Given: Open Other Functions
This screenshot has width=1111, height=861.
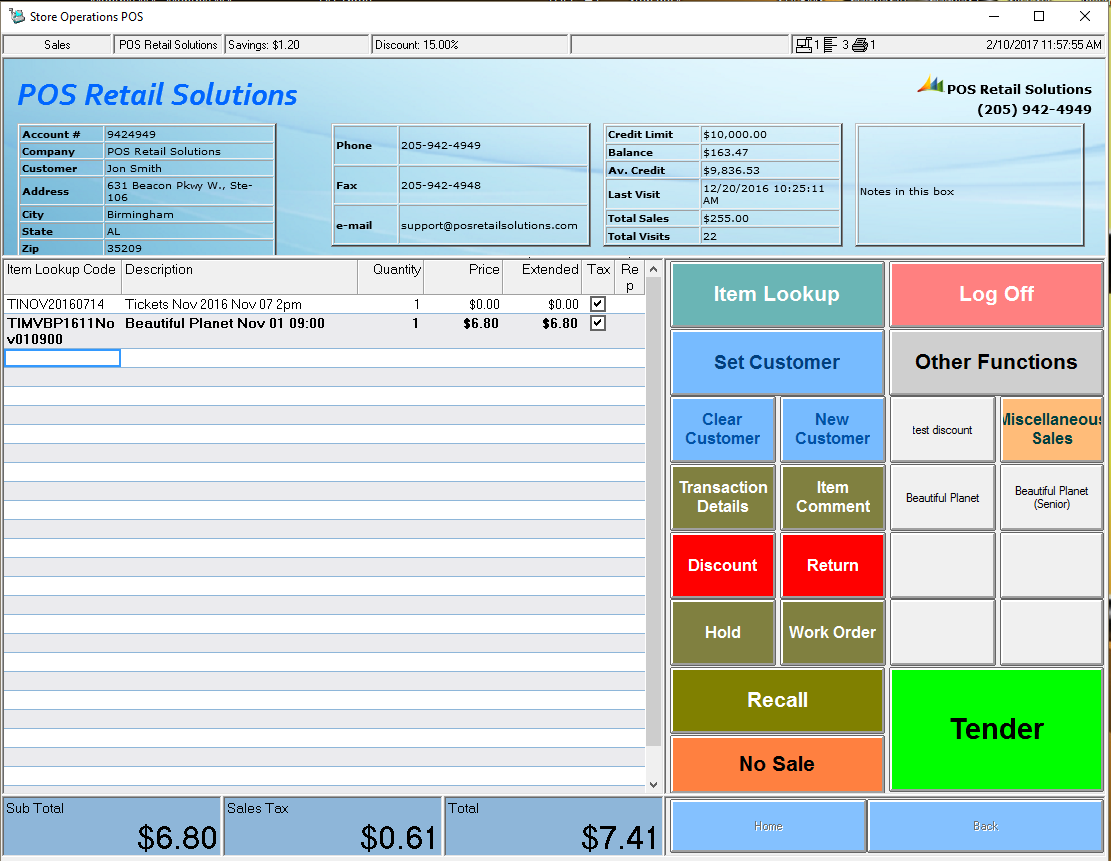Looking at the screenshot, I should 996,362.
